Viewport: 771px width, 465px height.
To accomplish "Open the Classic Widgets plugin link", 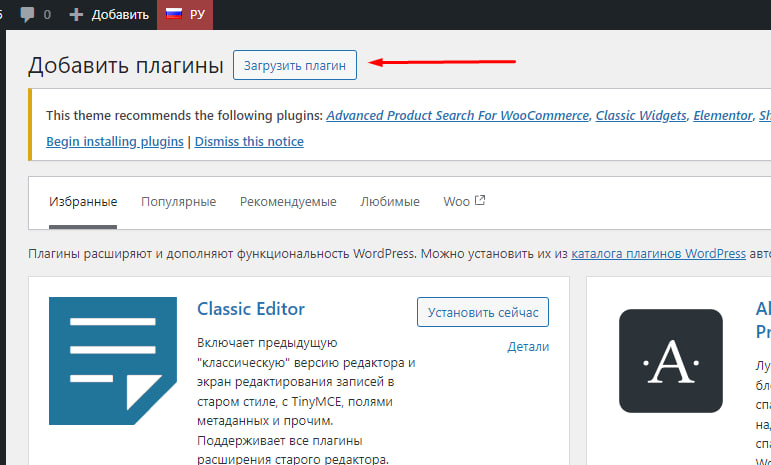I will click(641, 116).
